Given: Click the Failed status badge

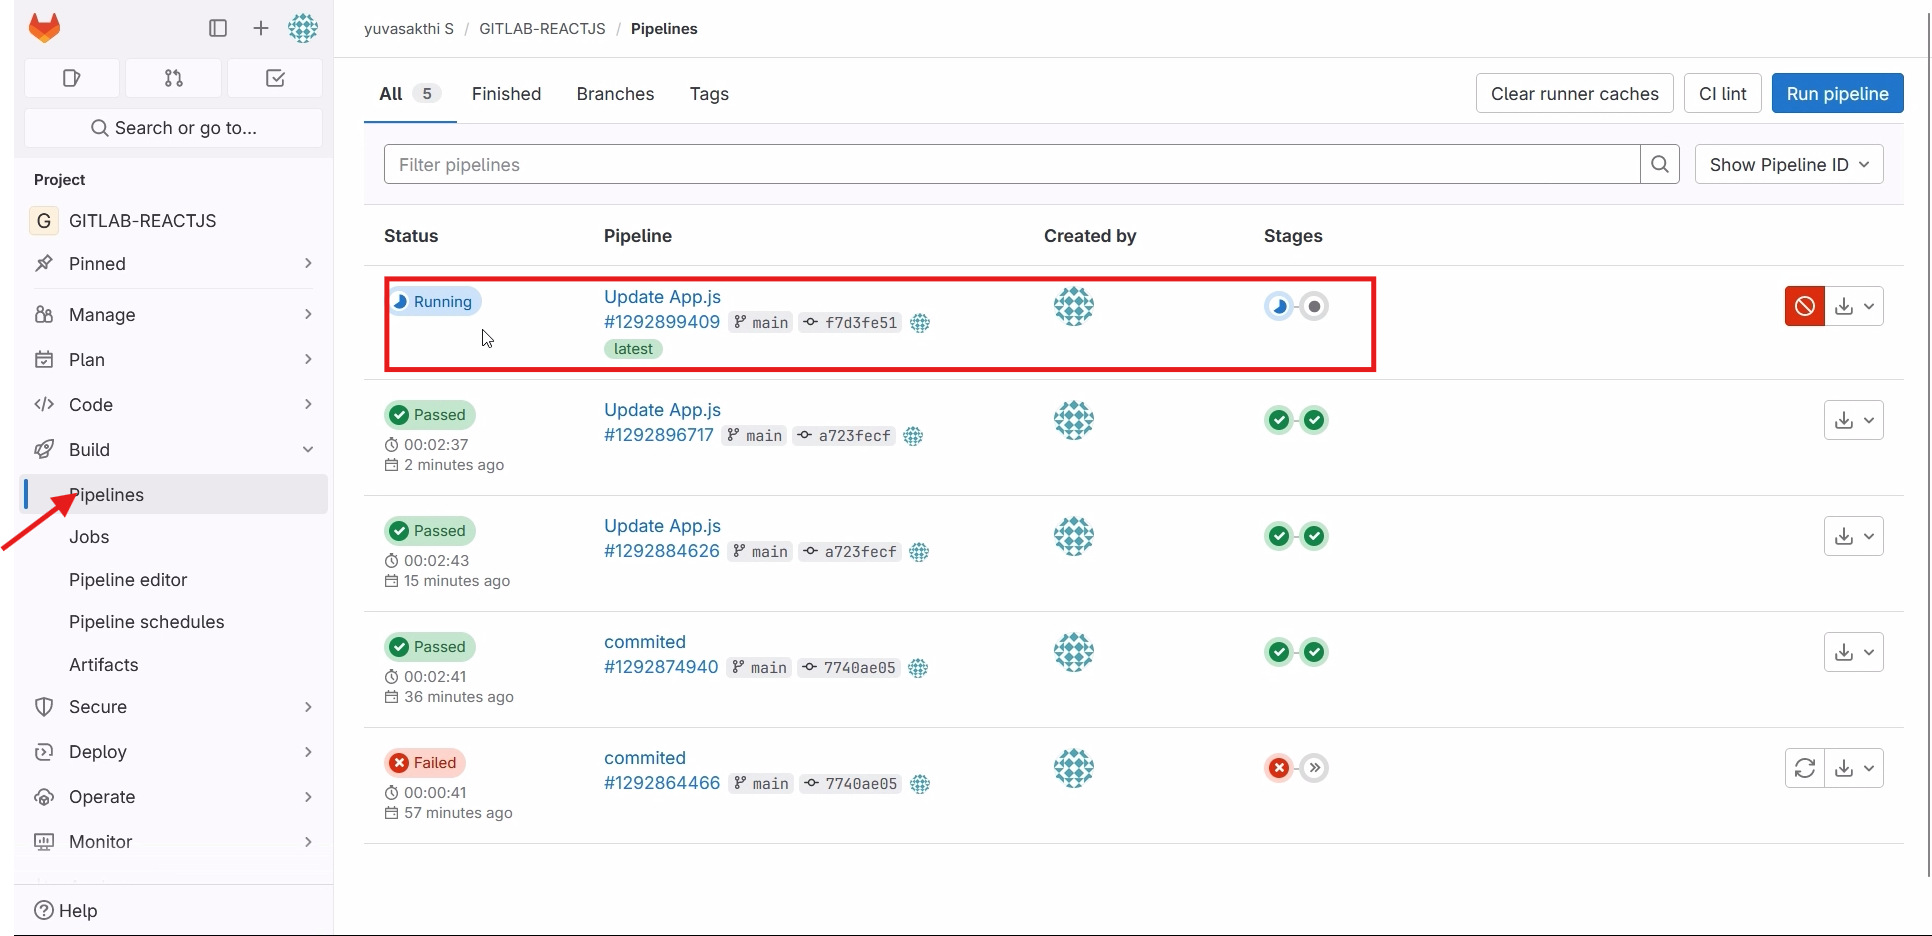Looking at the screenshot, I should 425,762.
